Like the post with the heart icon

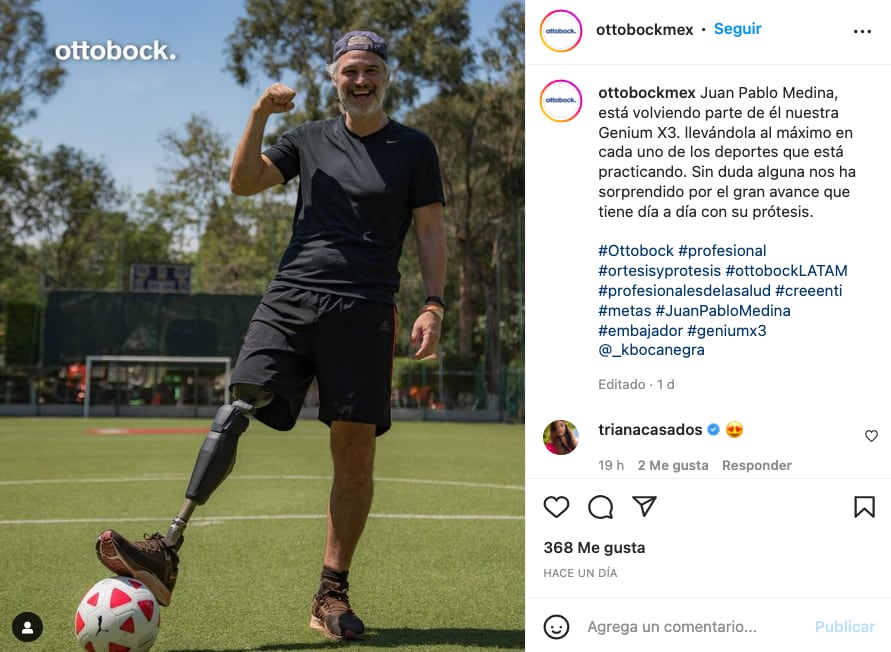tap(556, 506)
